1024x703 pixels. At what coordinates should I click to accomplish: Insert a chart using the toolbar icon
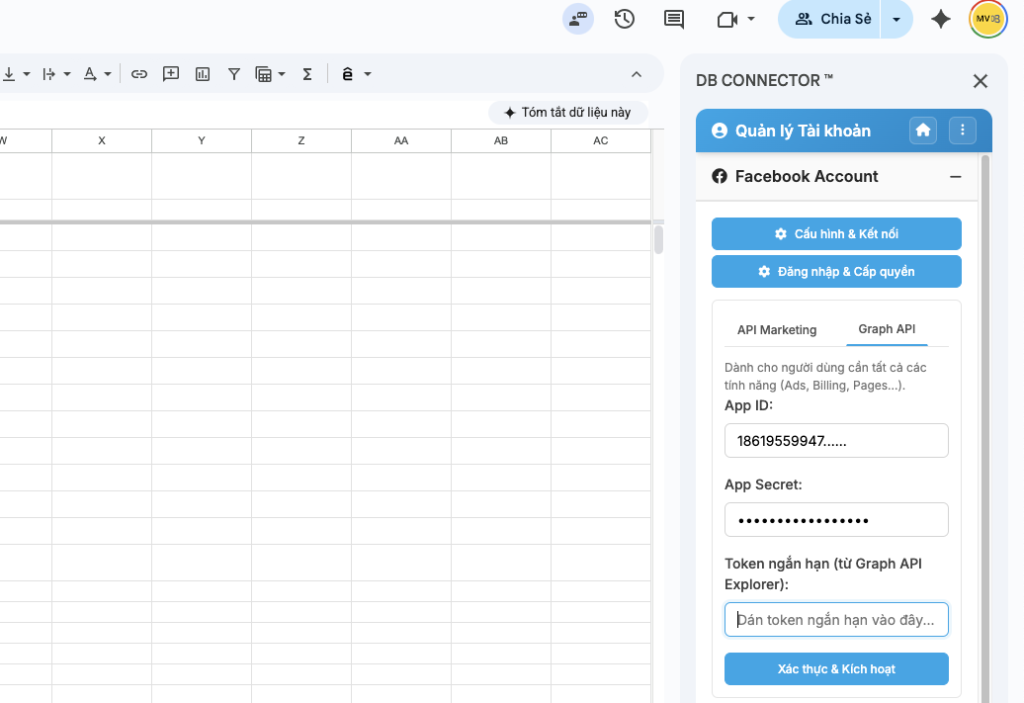(x=203, y=74)
